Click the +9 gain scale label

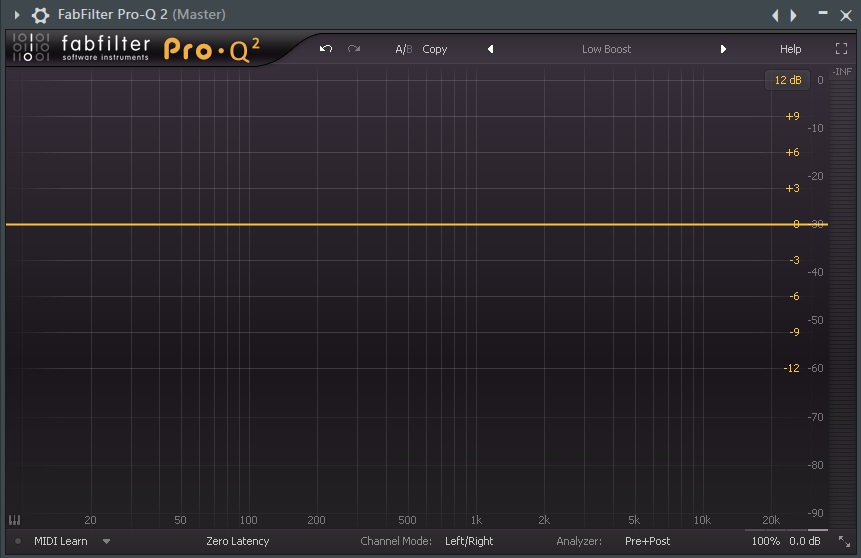tap(792, 116)
